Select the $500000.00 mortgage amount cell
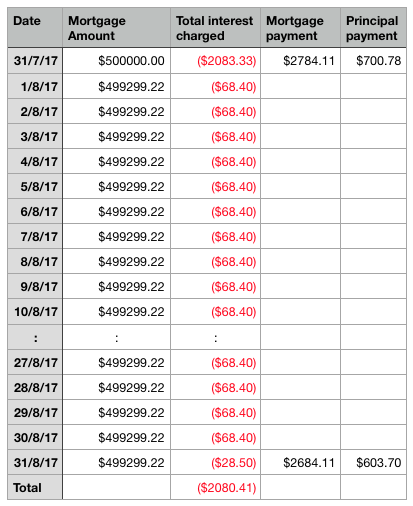 click(116, 61)
